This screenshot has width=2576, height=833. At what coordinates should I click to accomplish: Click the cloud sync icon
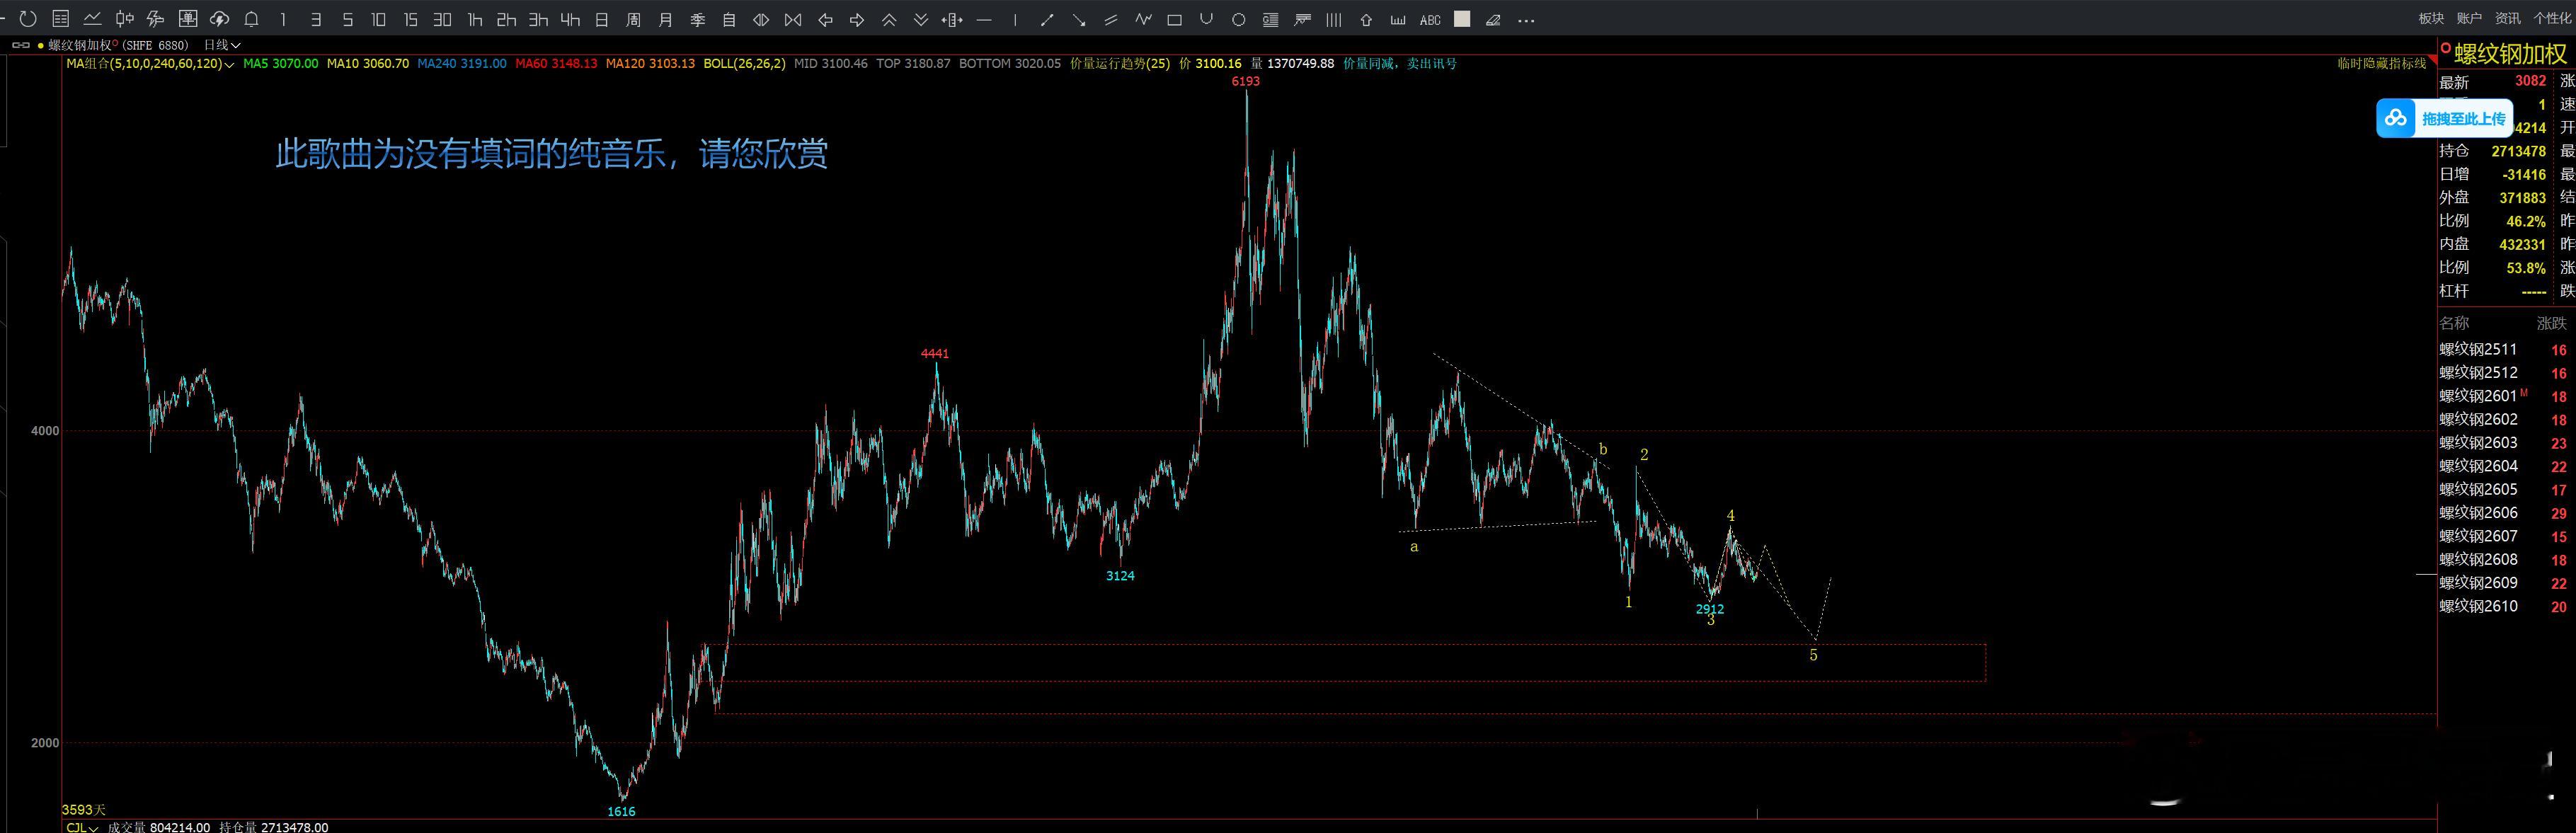click(x=220, y=19)
